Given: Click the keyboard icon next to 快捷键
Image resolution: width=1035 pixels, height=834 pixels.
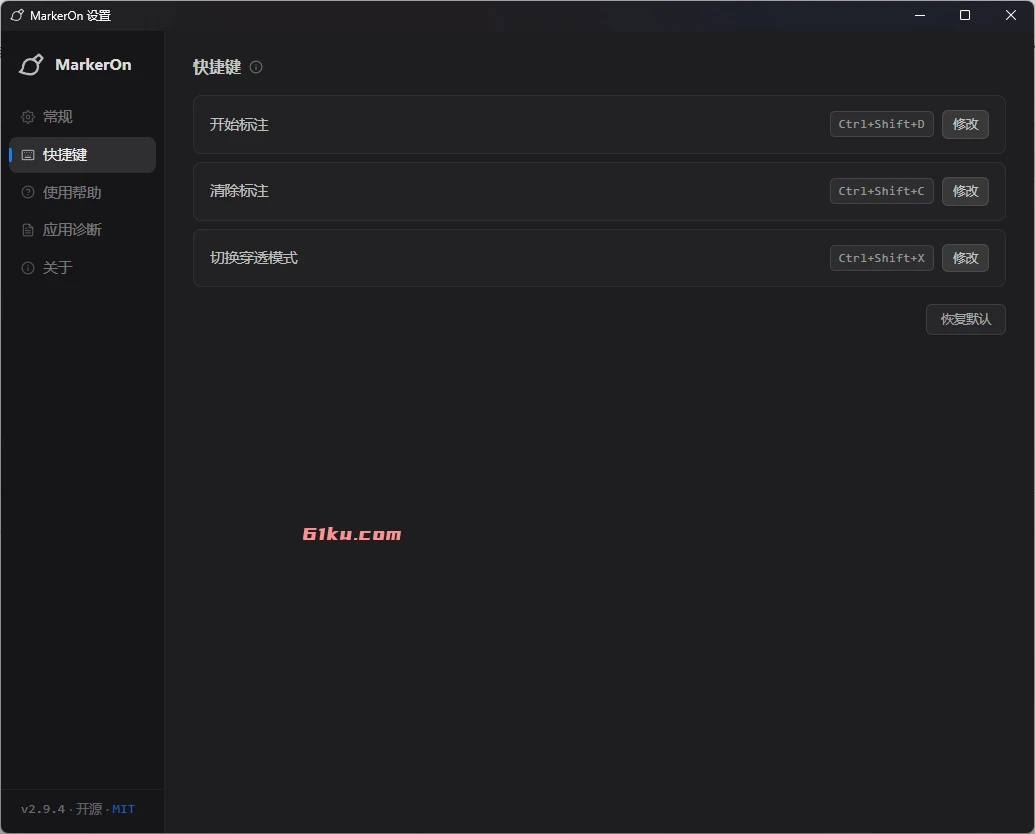Looking at the screenshot, I should (x=28, y=155).
